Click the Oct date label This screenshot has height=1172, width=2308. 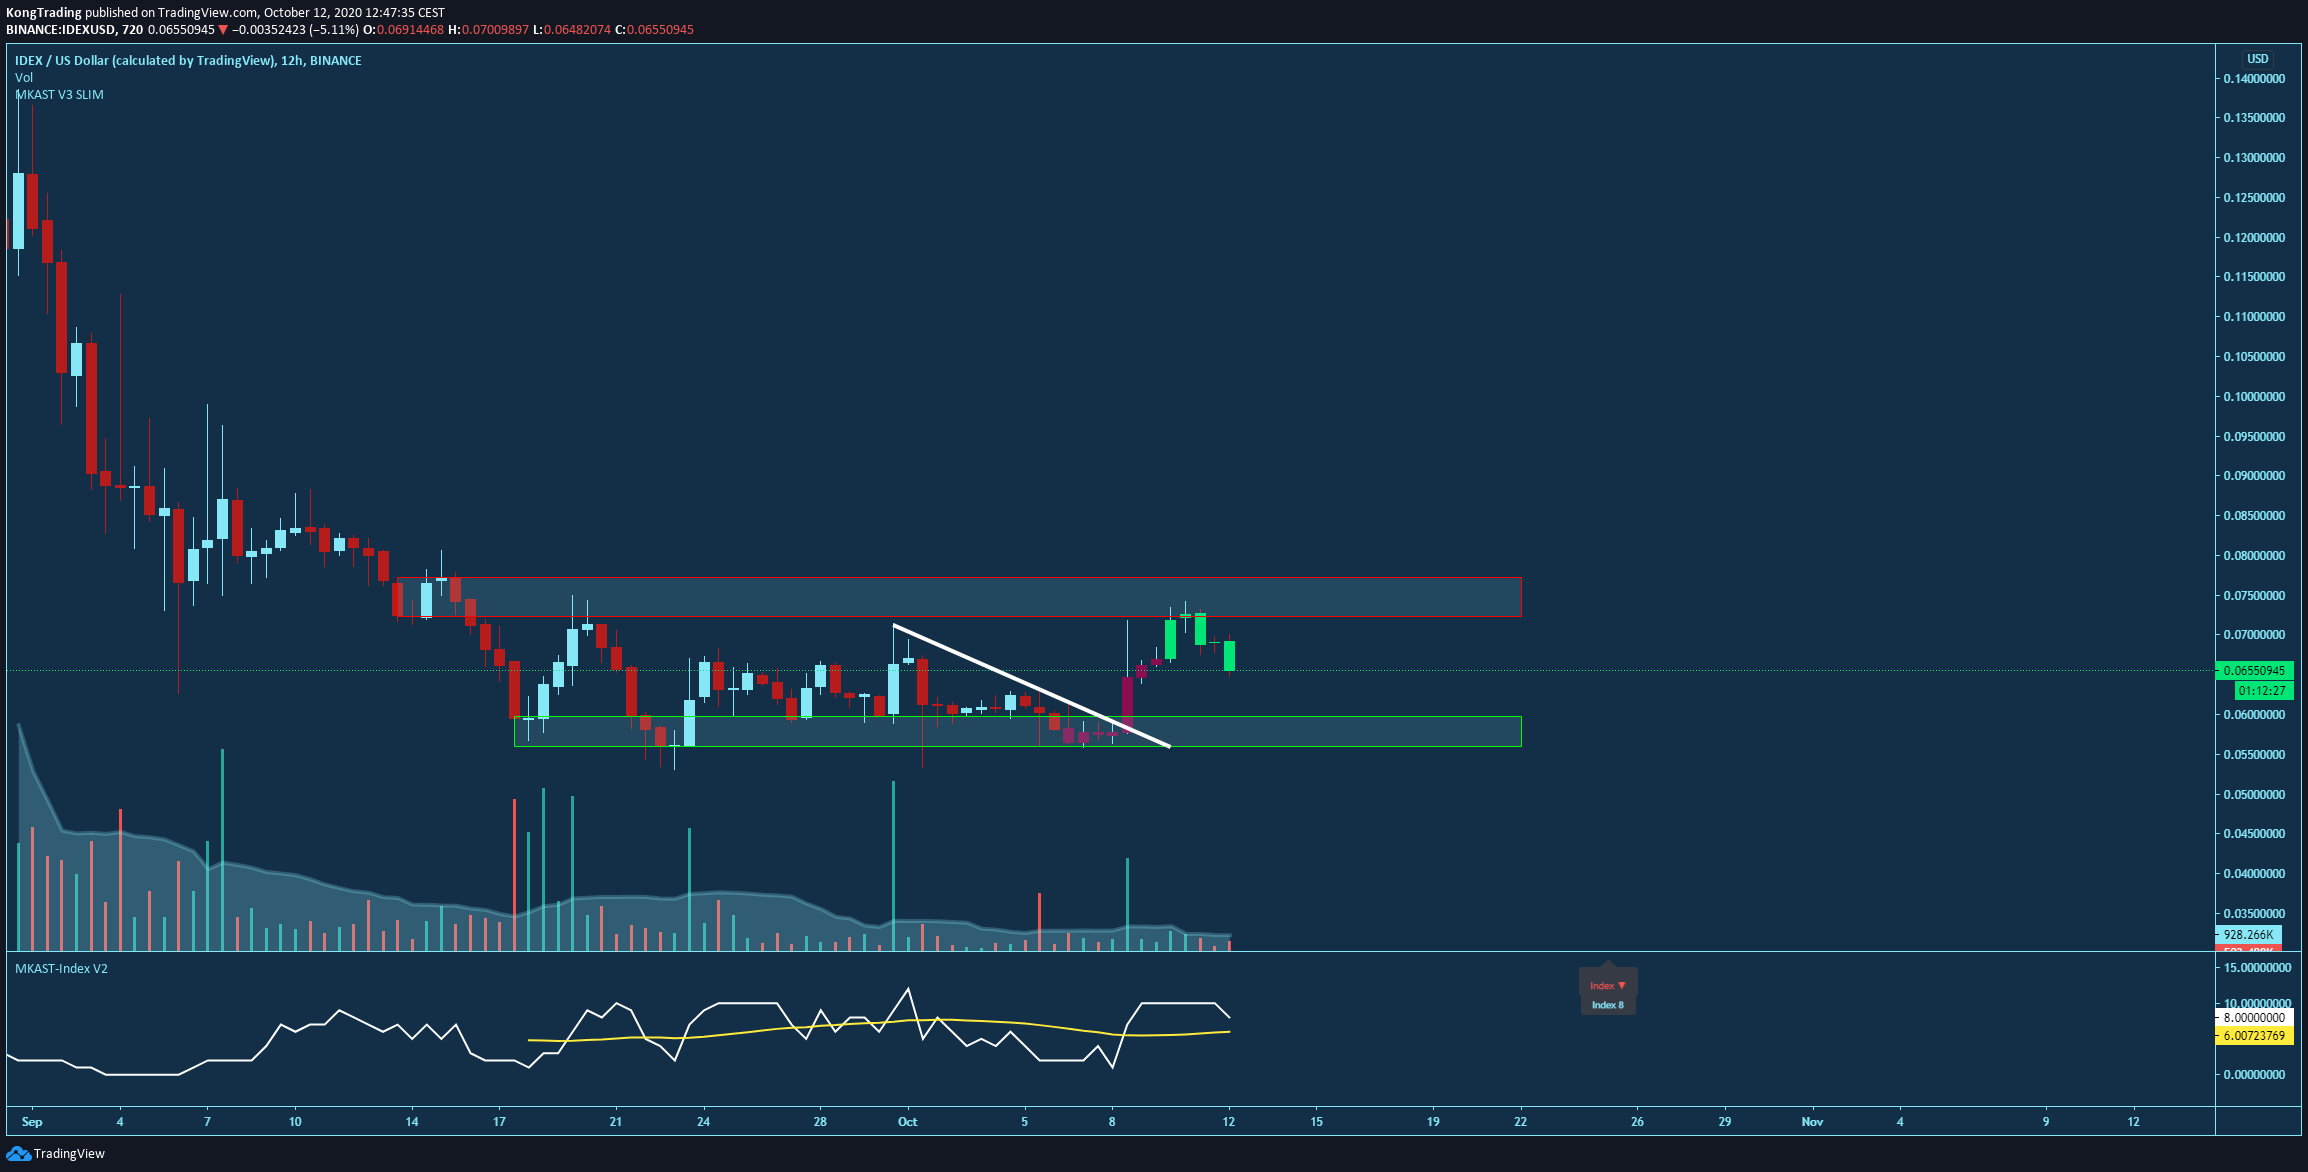point(908,1122)
